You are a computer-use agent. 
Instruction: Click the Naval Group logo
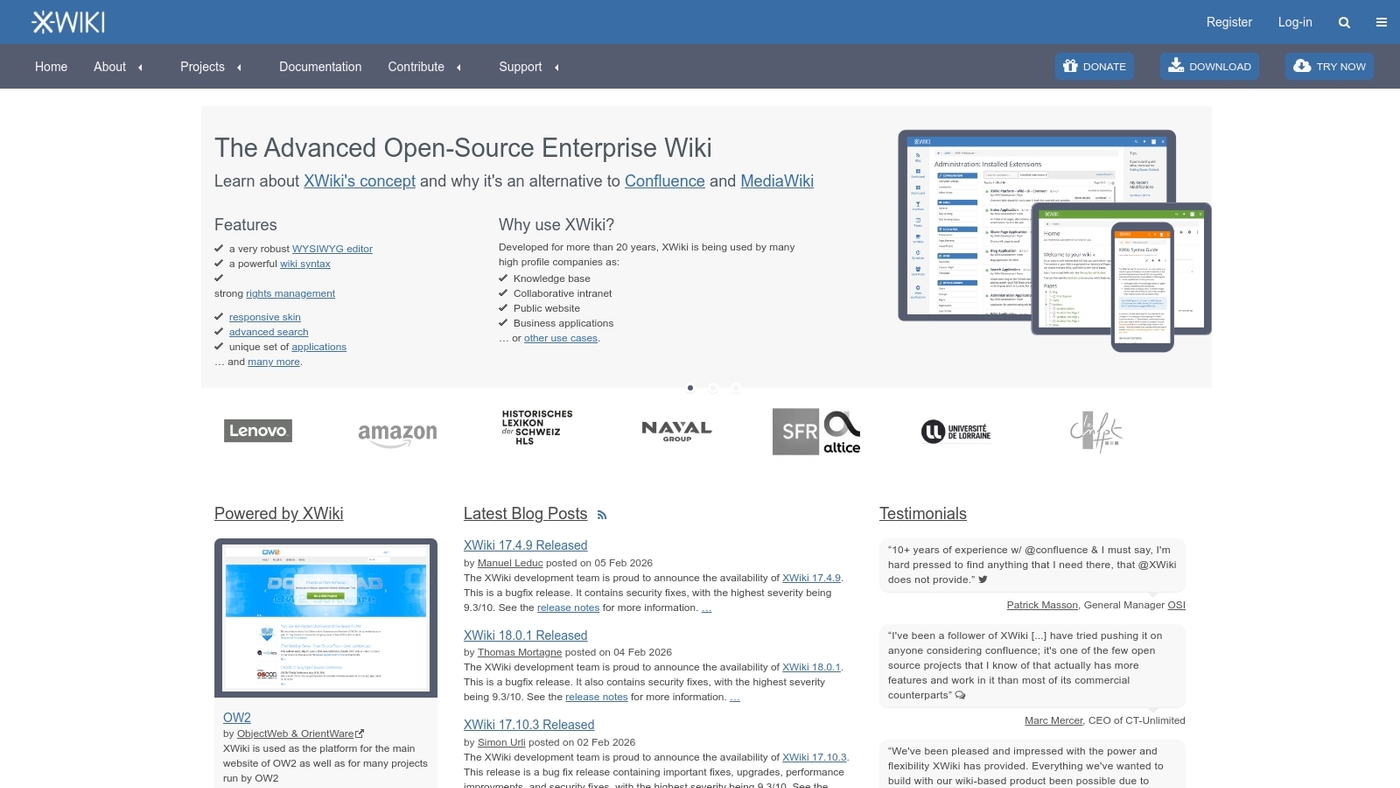click(x=676, y=430)
